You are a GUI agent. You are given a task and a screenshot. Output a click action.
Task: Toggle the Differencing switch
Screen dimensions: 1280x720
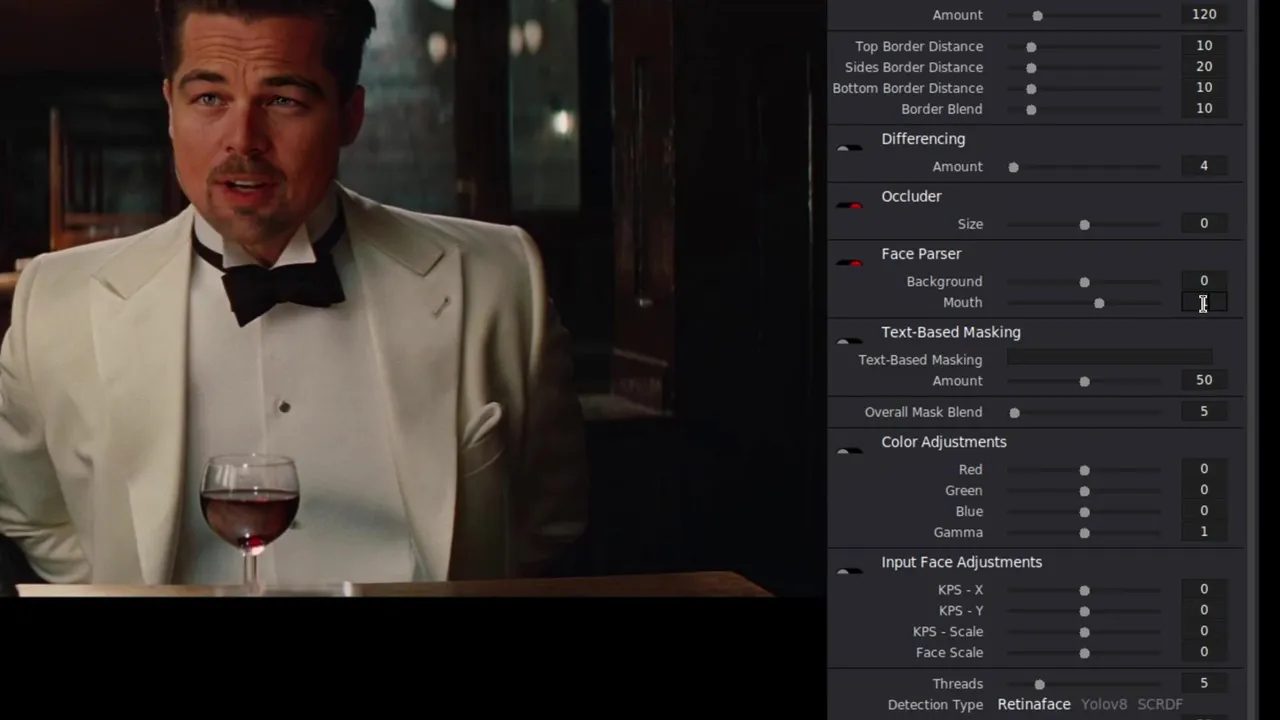click(849, 148)
